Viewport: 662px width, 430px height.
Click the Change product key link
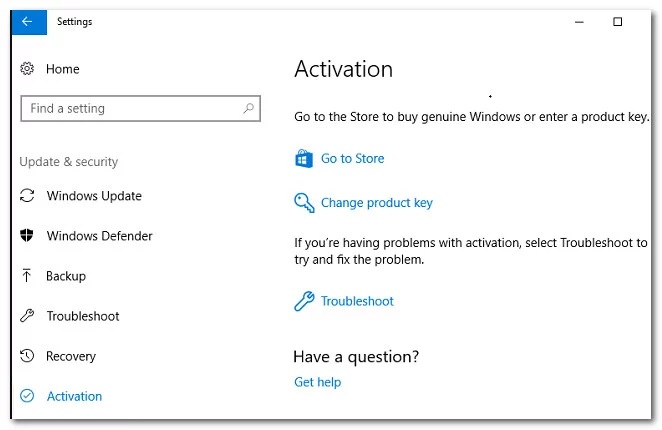[377, 203]
